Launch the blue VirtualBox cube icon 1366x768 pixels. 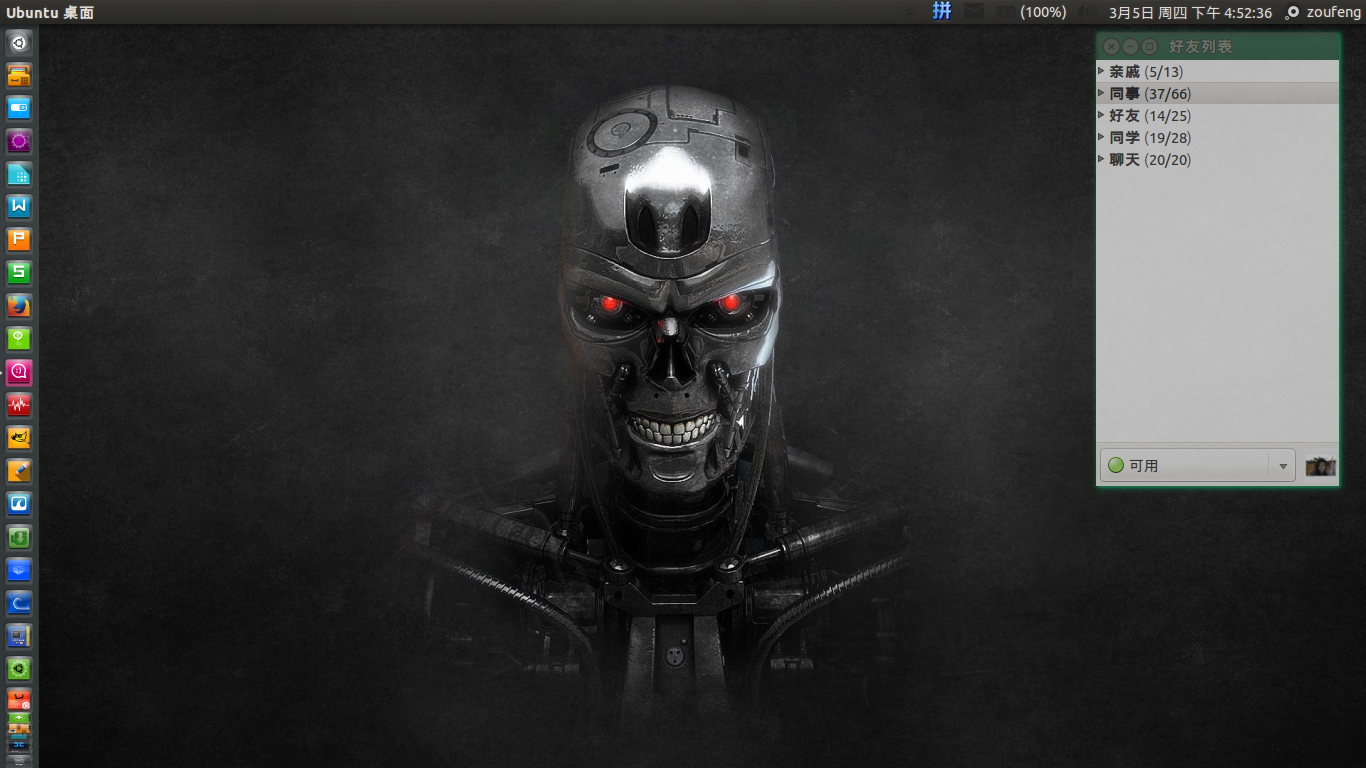(x=20, y=570)
